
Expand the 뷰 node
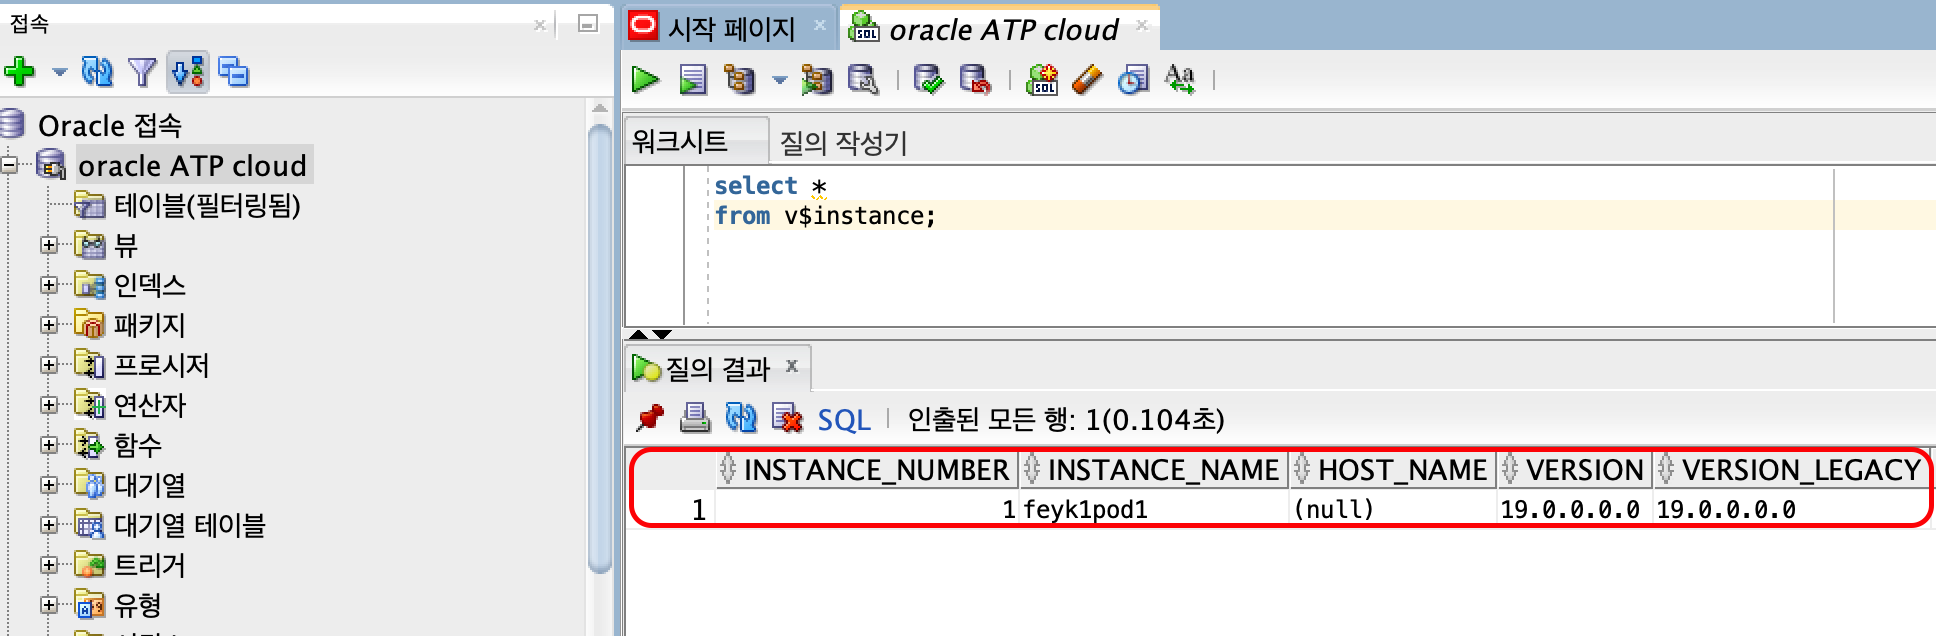48,245
